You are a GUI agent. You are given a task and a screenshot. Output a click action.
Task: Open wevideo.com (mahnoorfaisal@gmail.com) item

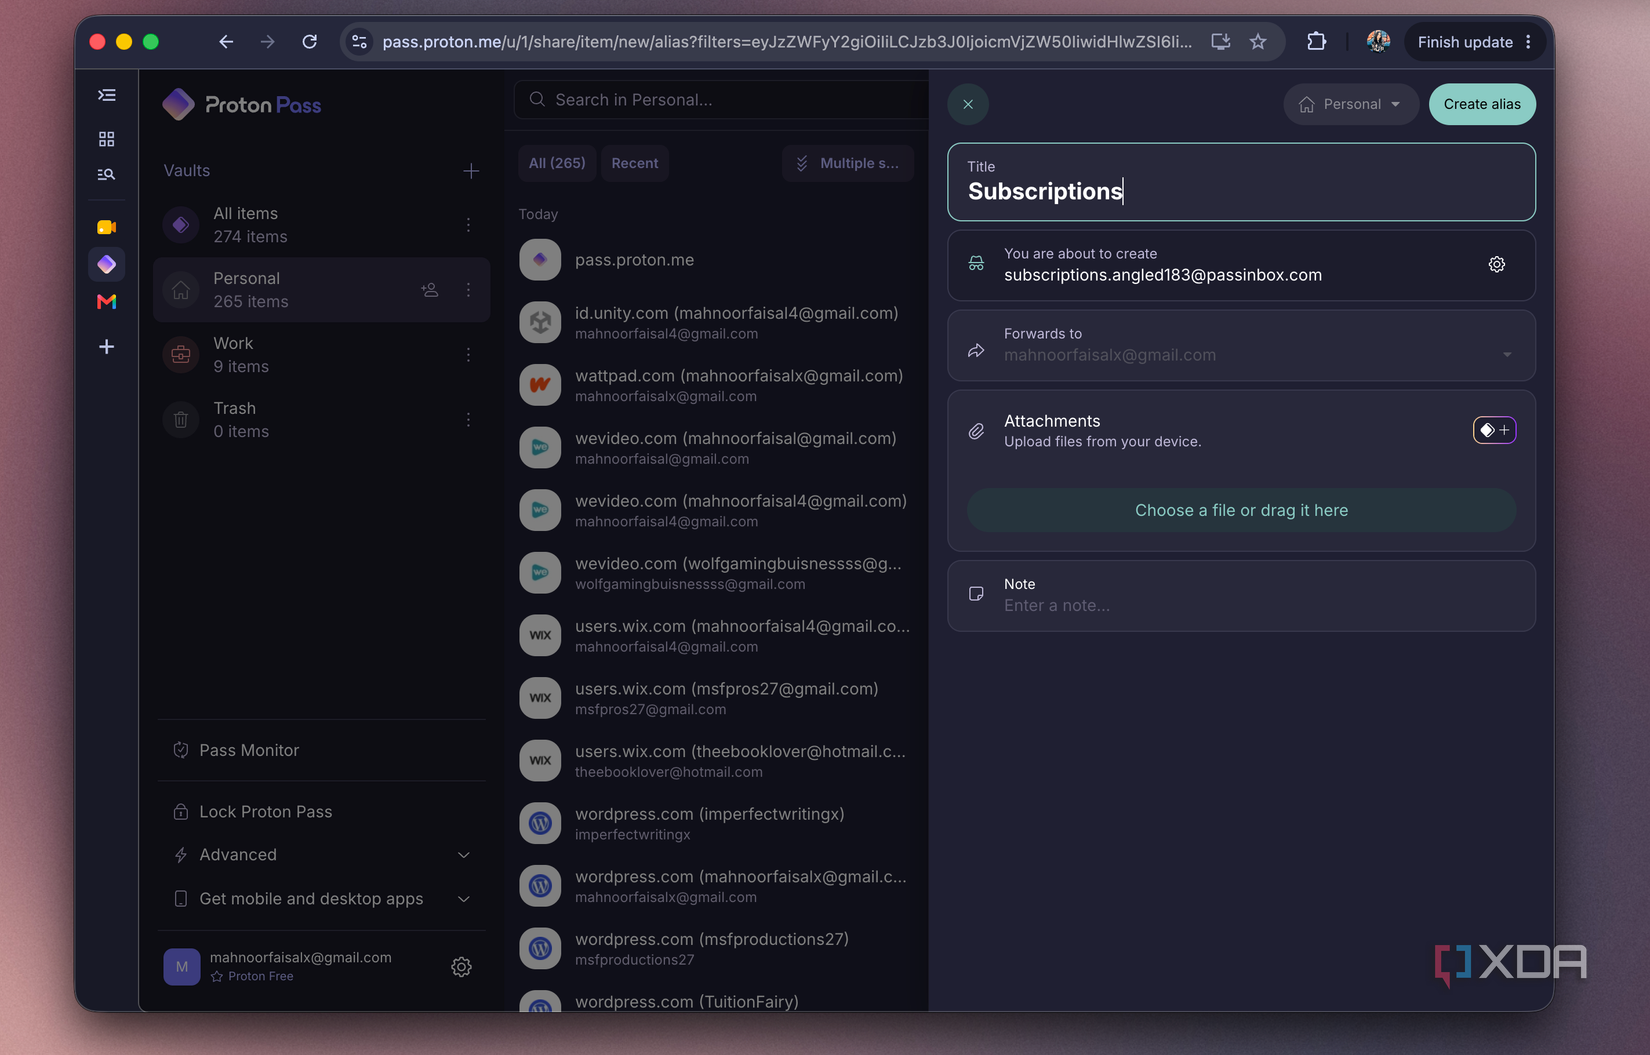coord(716,448)
